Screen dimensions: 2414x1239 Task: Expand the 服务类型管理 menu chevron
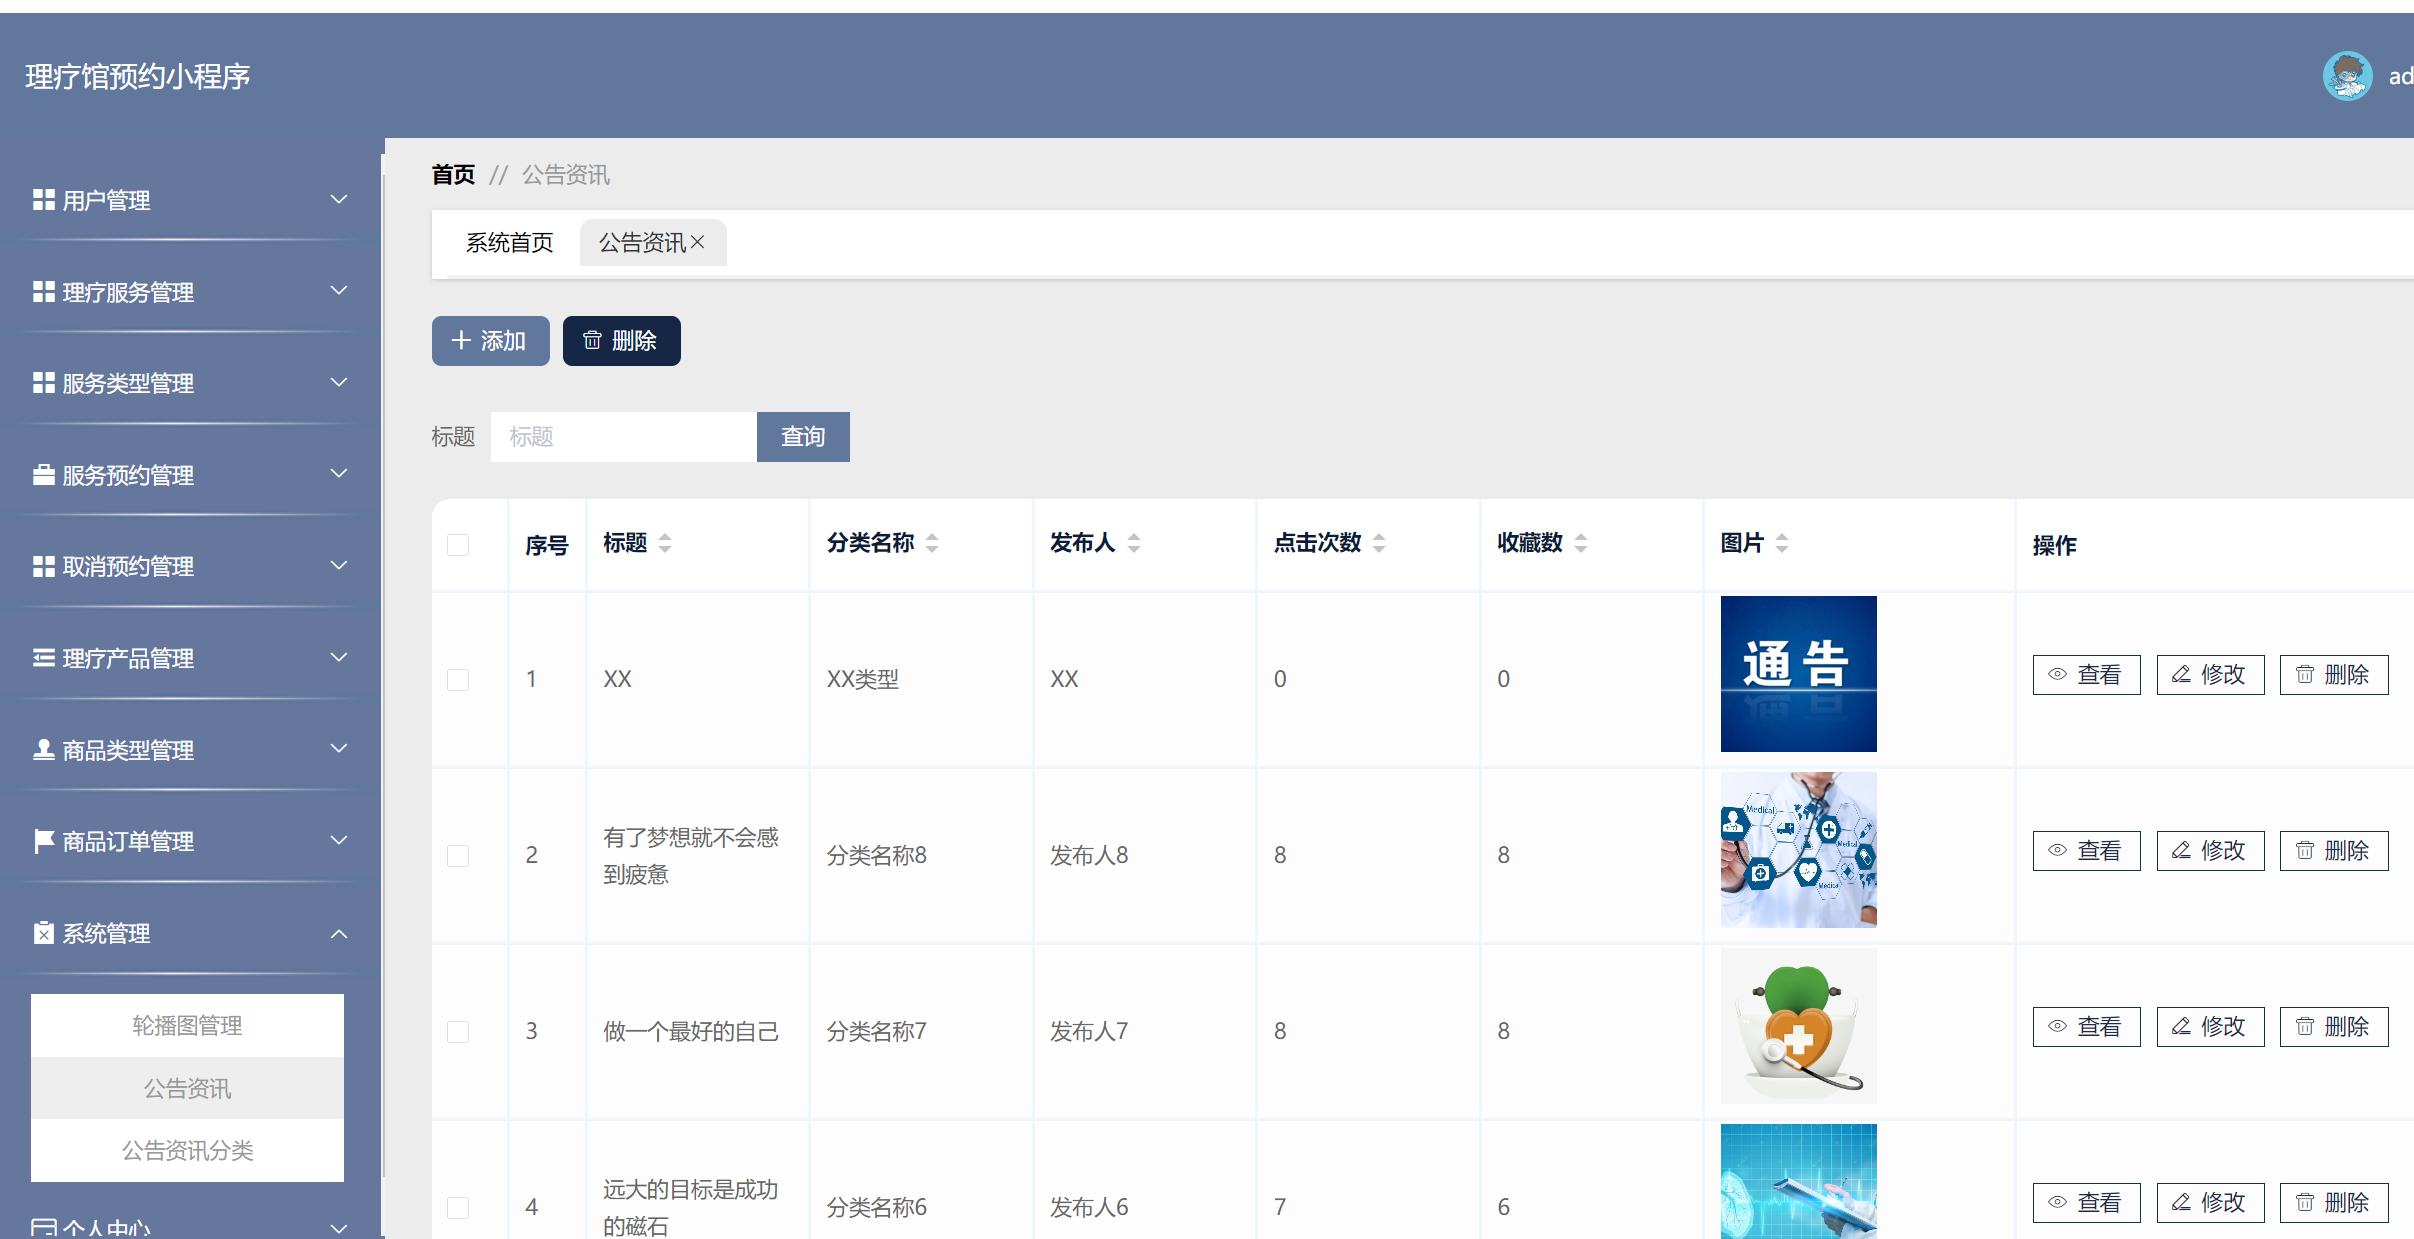pyautogui.click(x=339, y=382)
